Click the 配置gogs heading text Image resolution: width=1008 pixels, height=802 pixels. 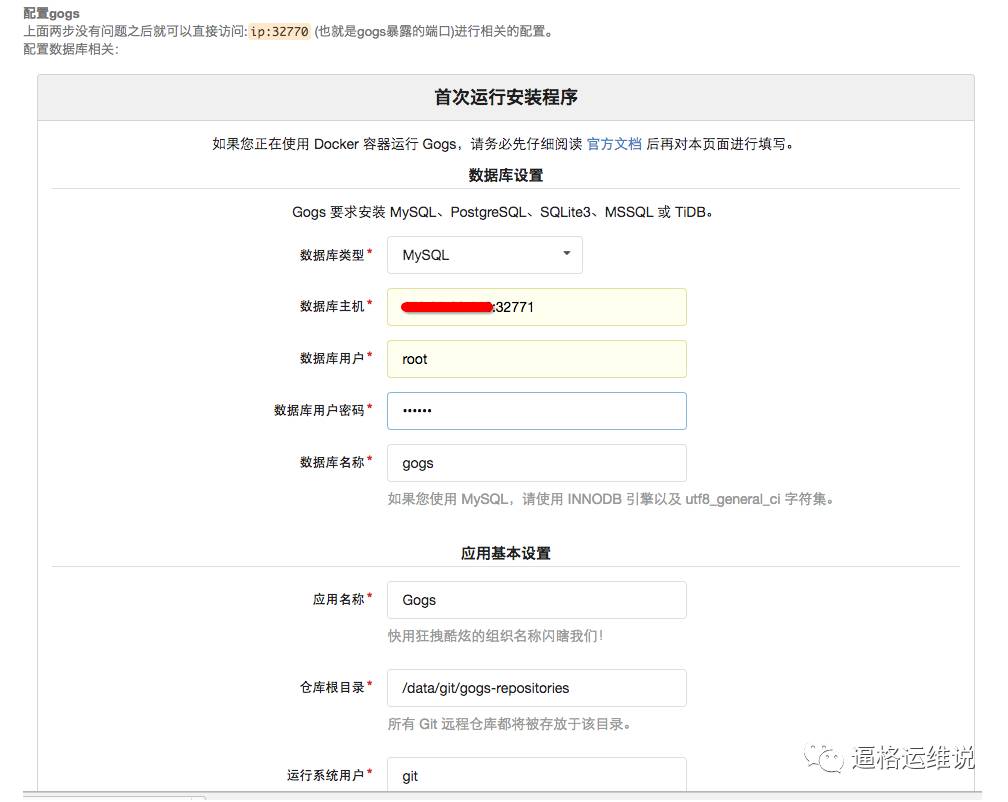pyautogui.click(x=51, y=13)
